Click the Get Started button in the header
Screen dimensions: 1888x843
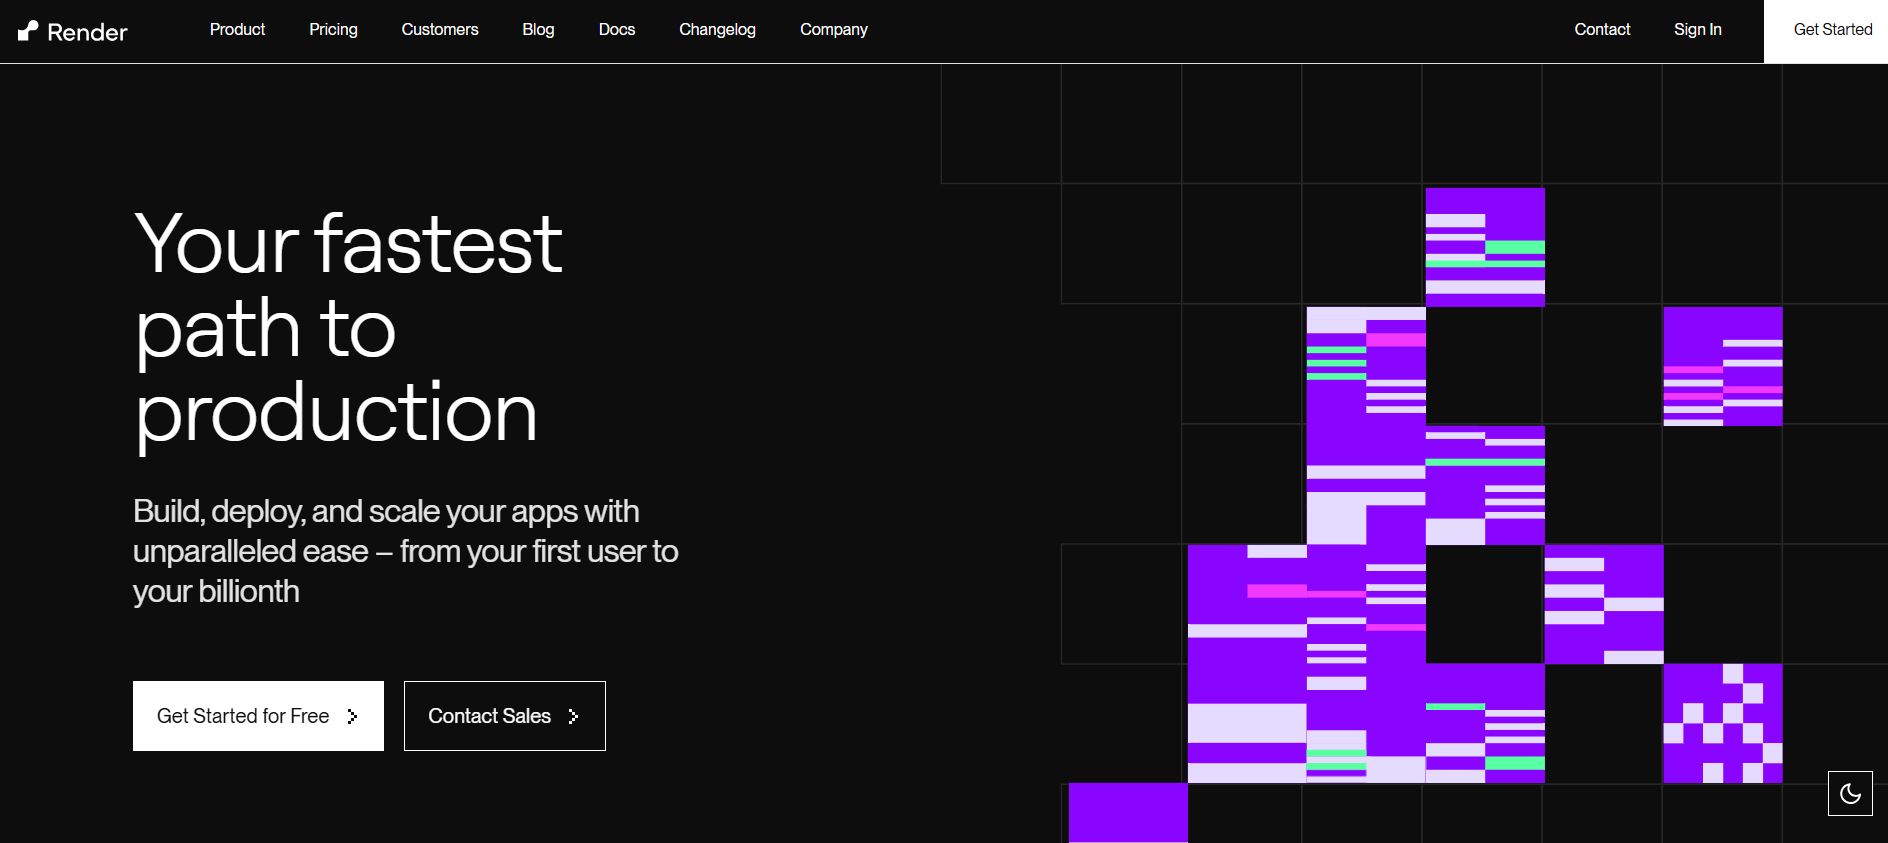point(1826,31)
